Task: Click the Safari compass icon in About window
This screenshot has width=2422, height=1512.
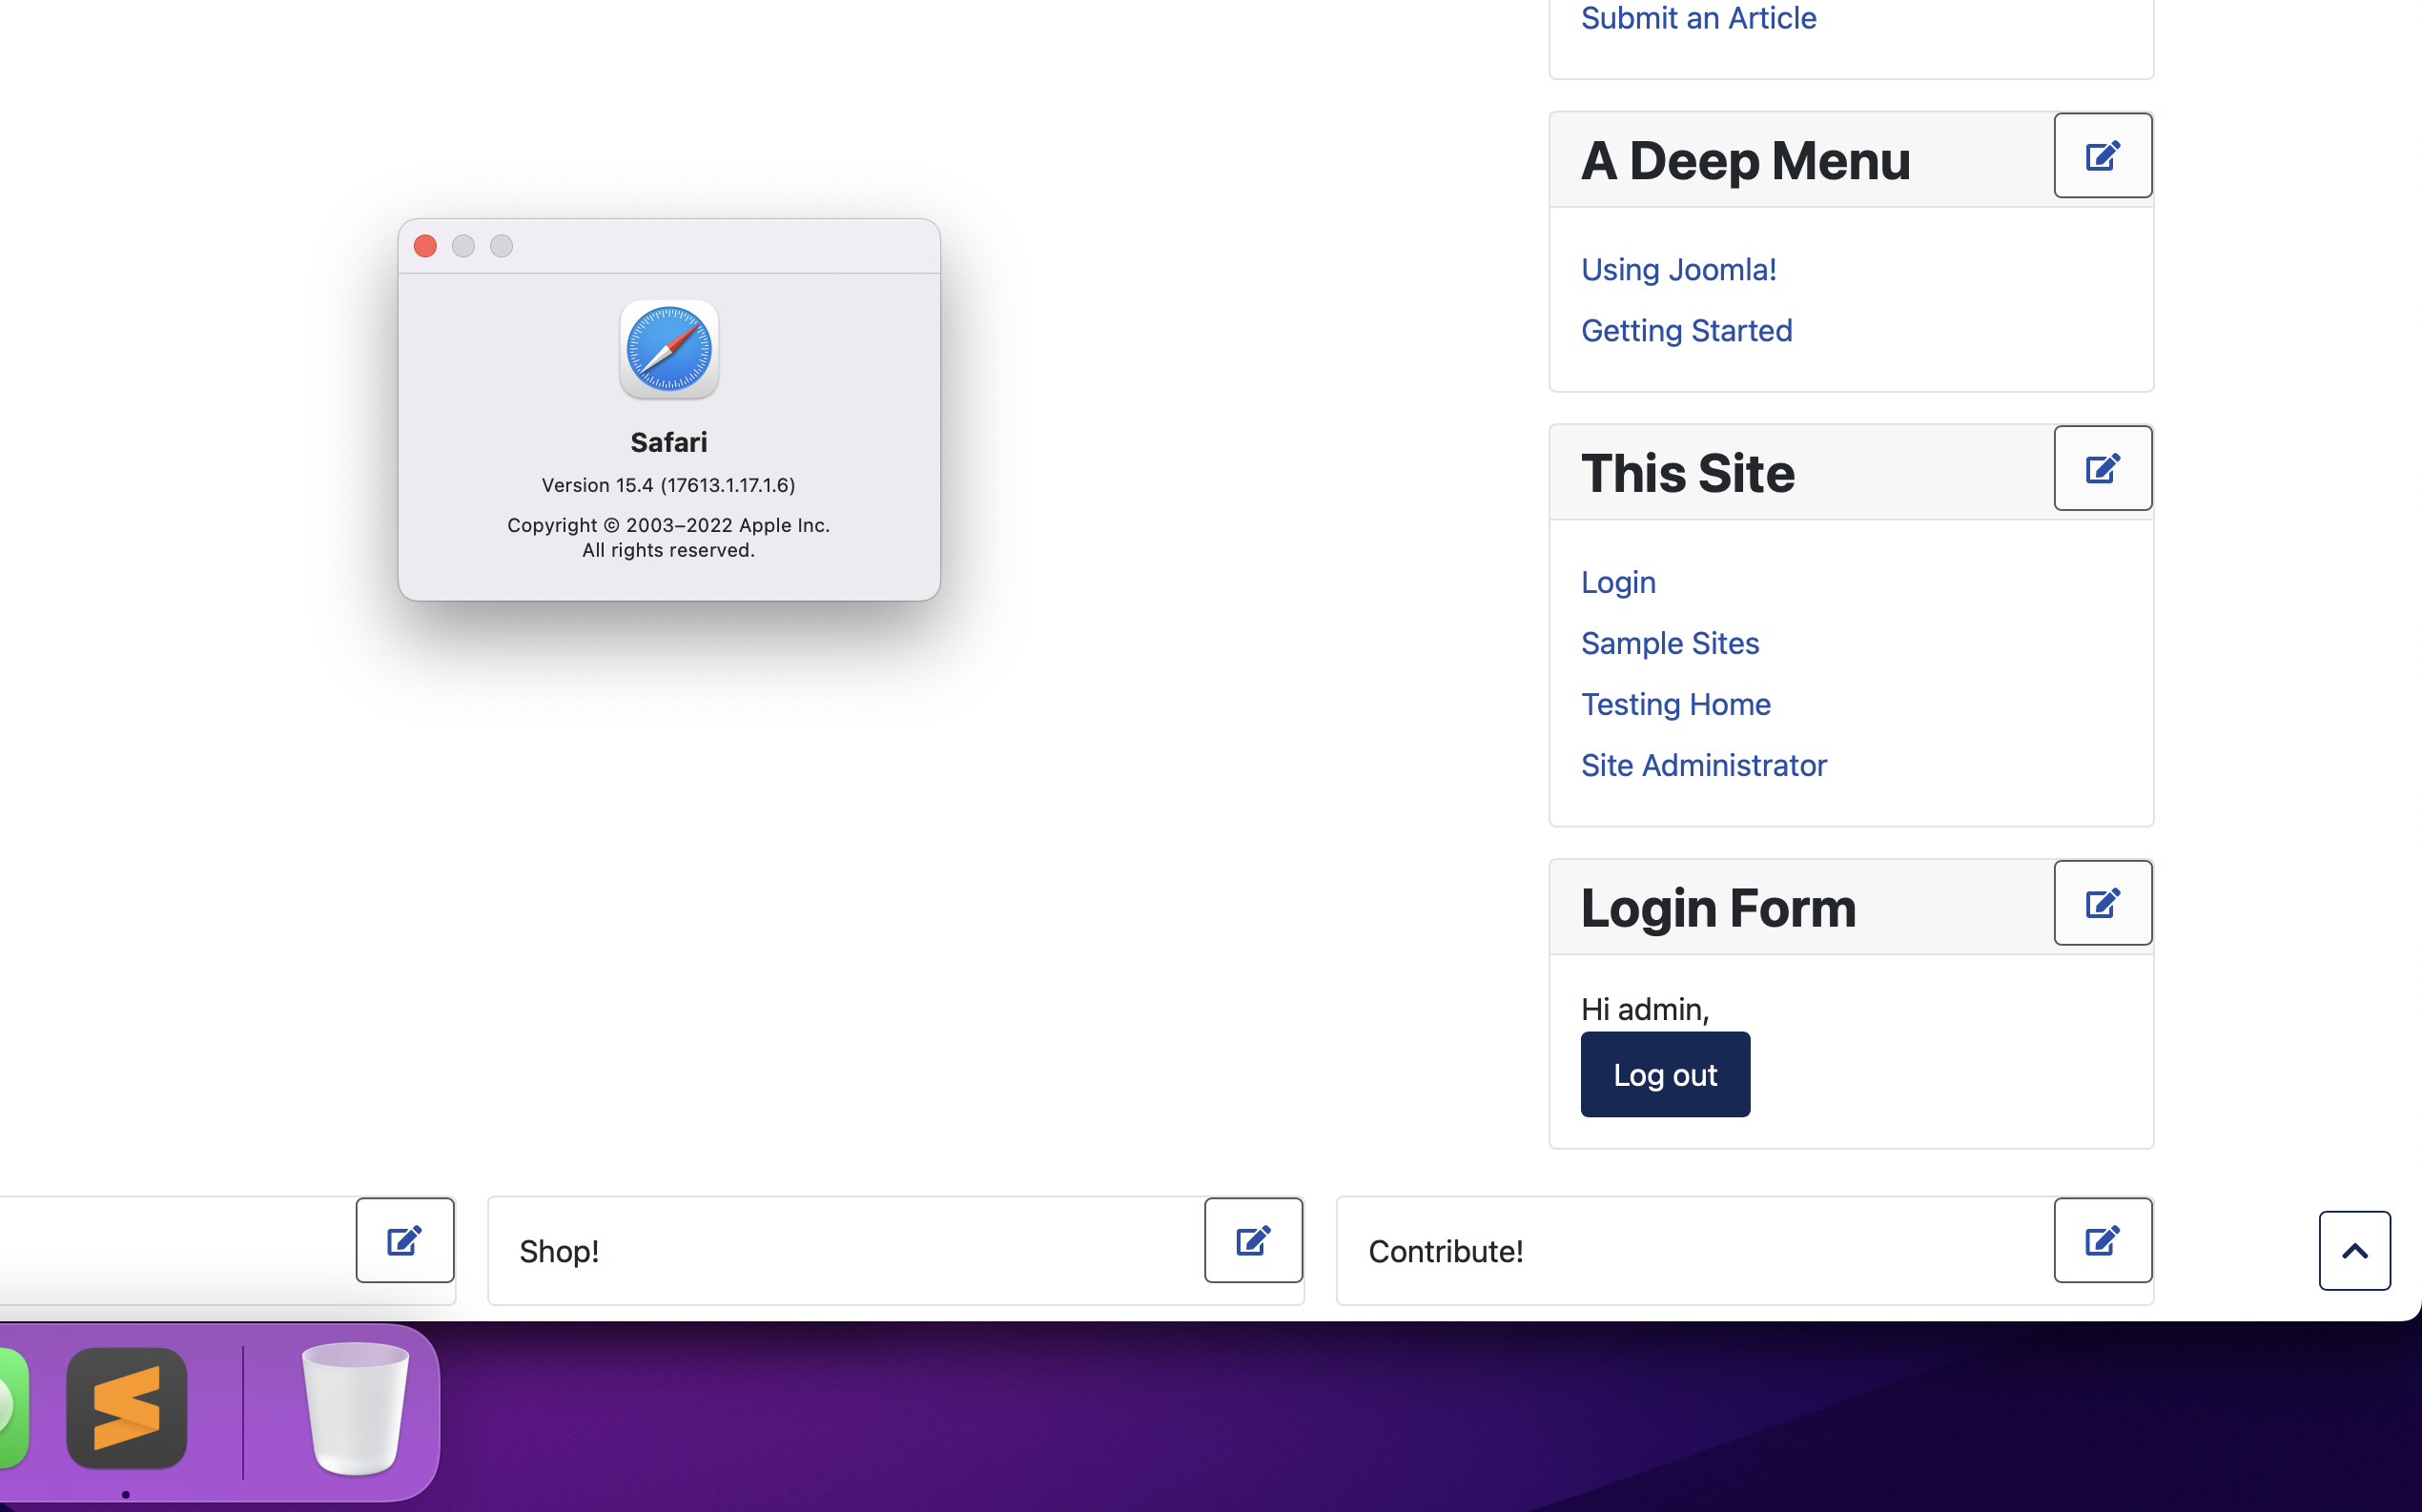Action: (x=669, y=350)
